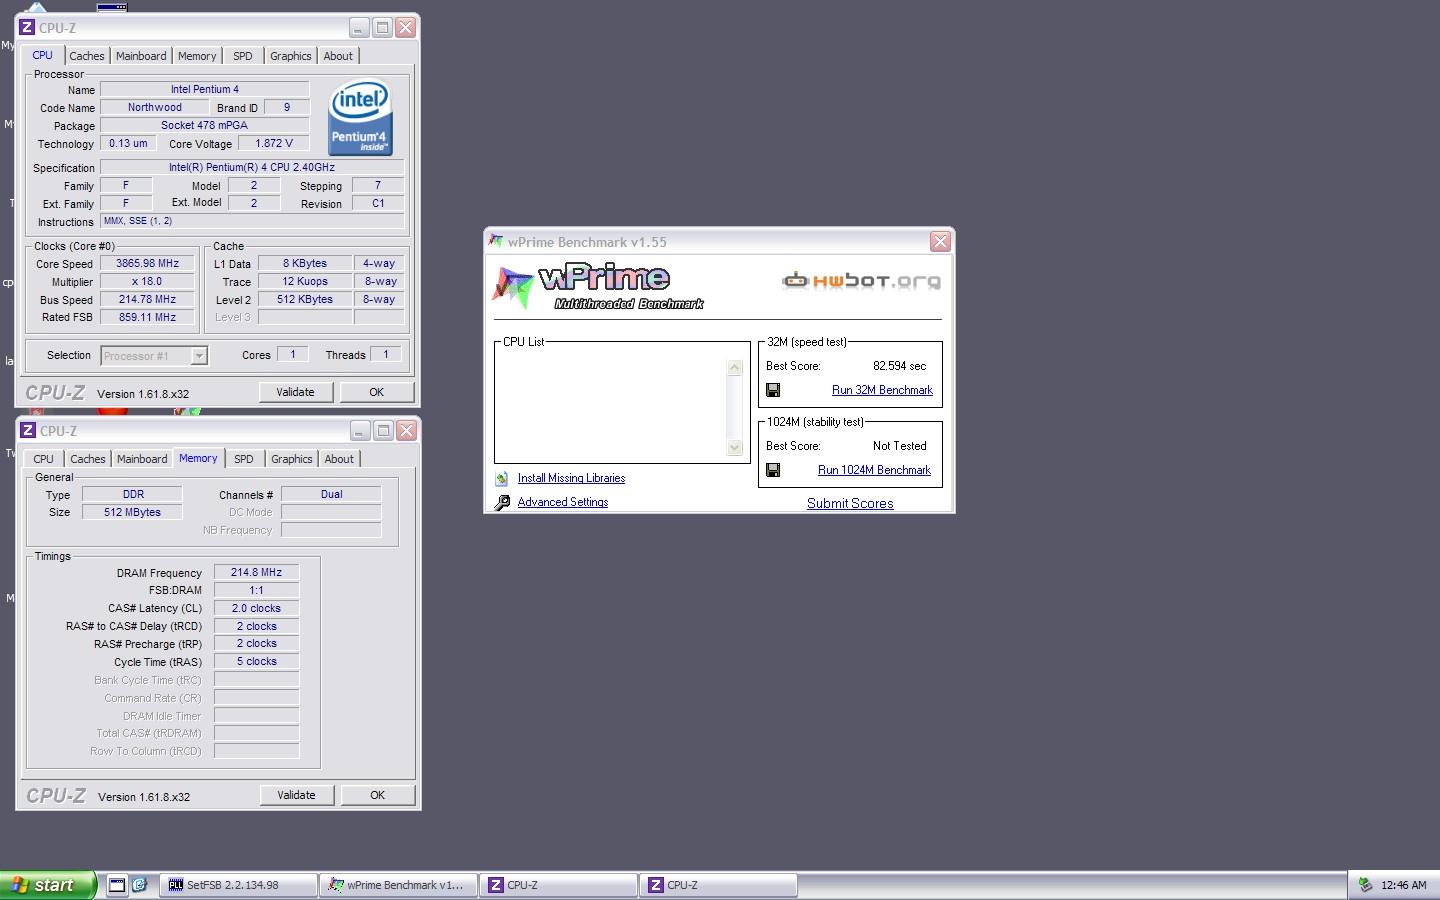Click OK in Memory CPU-Z window
This screenshot has width=1440, height=900.
378,795
